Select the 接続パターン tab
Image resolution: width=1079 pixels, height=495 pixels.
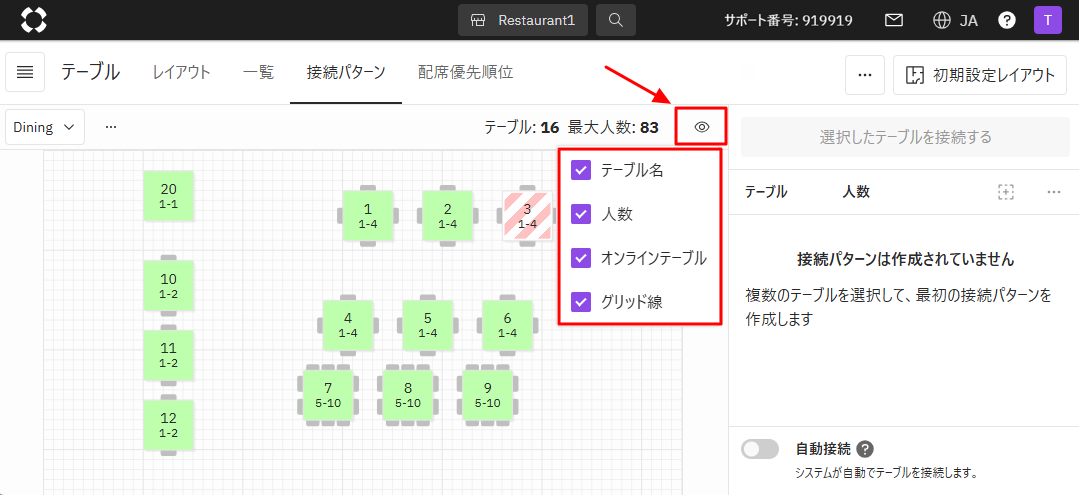click(x=345, y=72)
